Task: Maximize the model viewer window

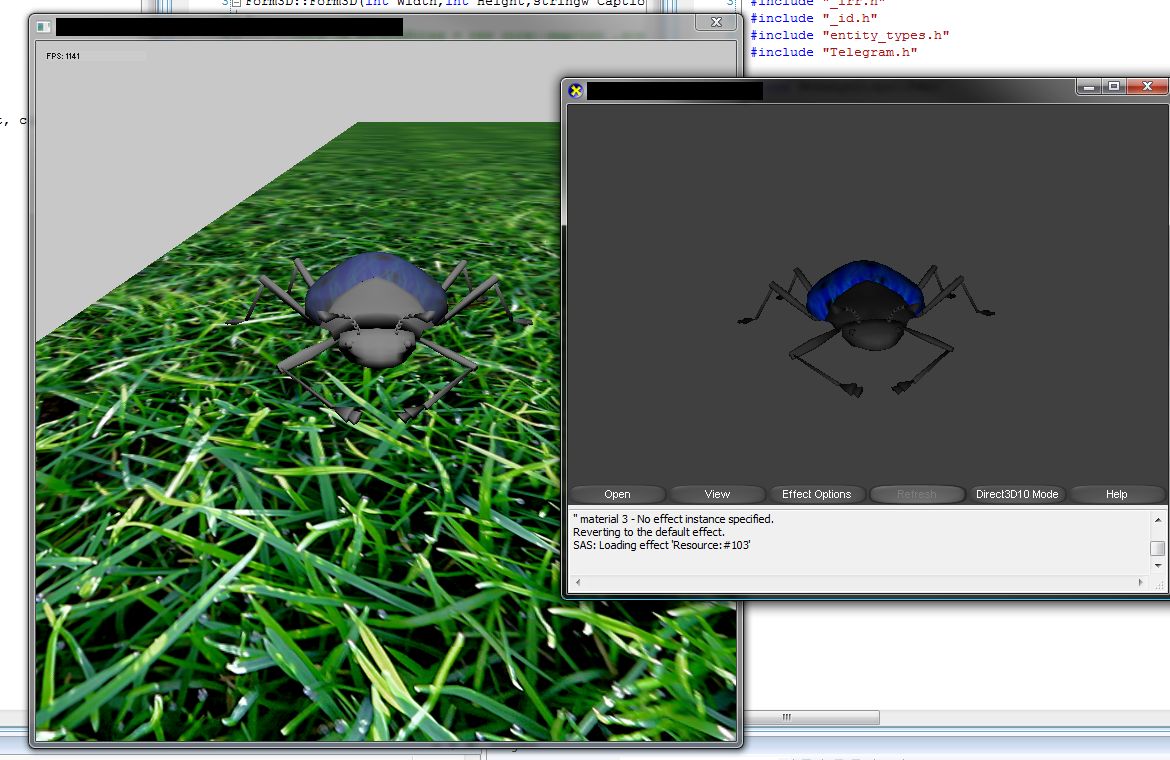Action: 1114,87
